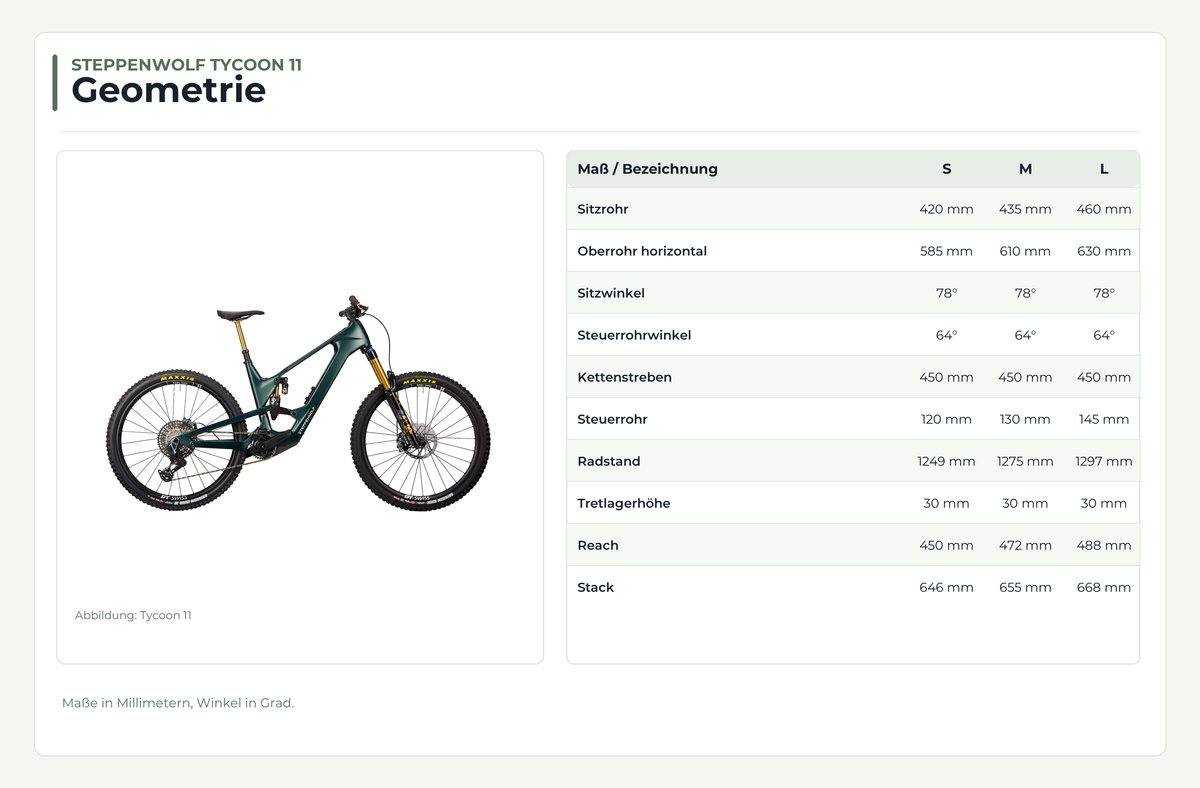Click the Tycoon 11 bike image

[x=299, y=403]
